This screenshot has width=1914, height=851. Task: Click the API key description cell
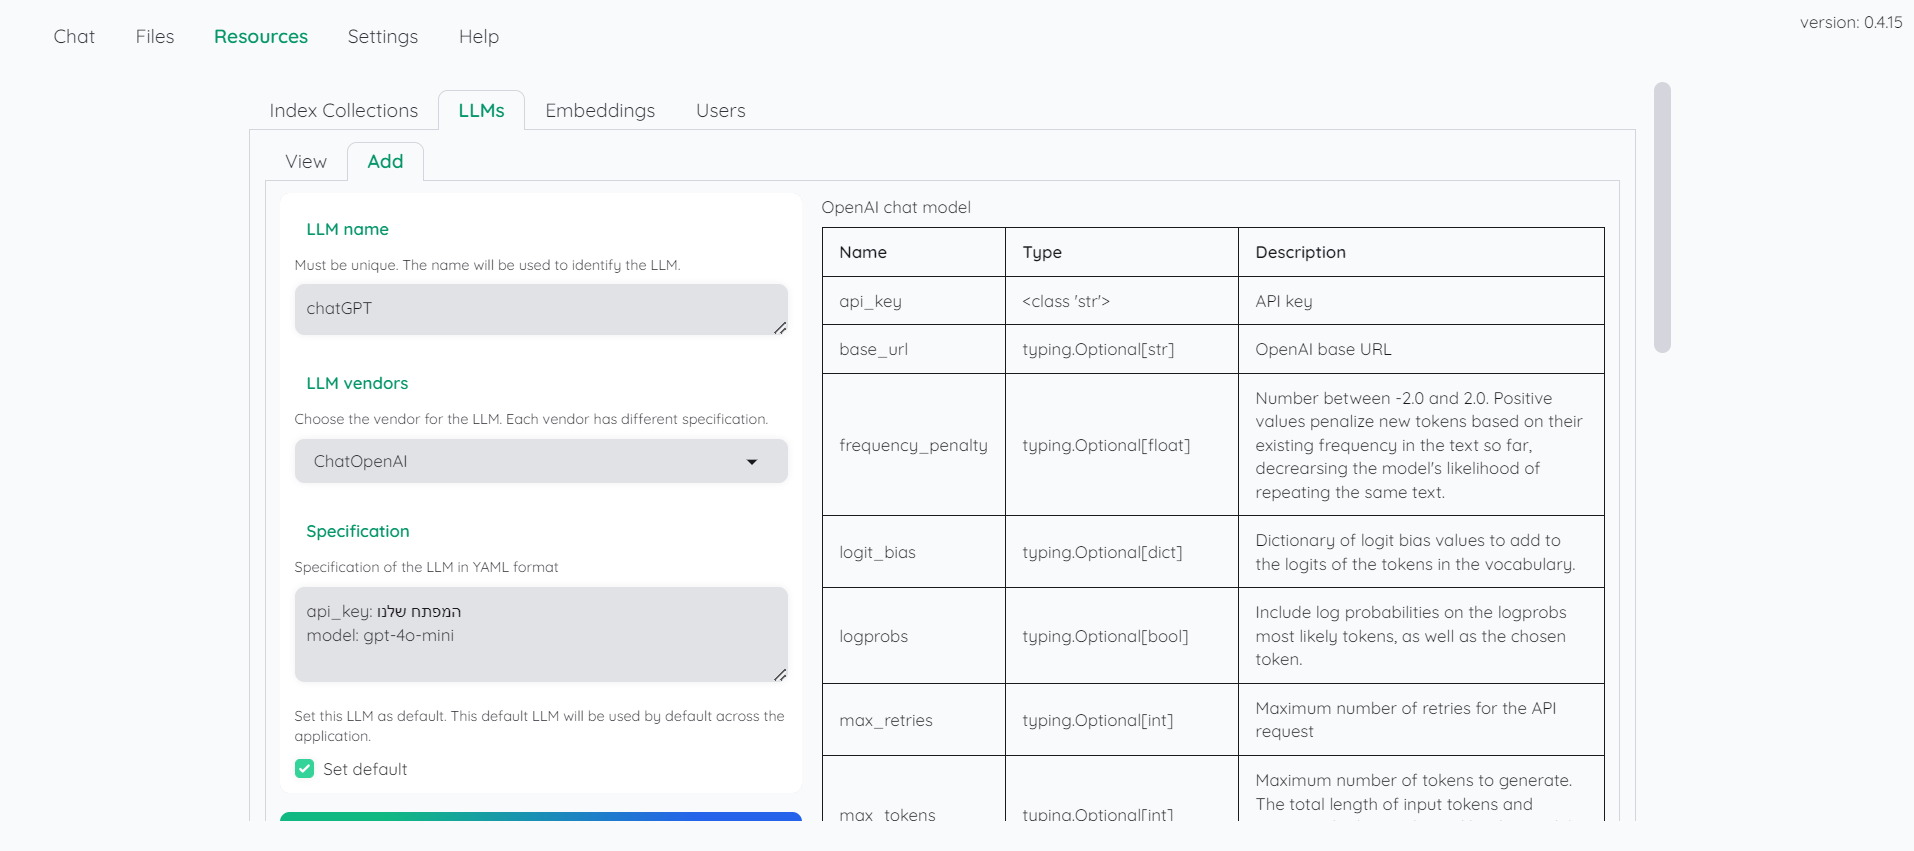pos(1421,301)
